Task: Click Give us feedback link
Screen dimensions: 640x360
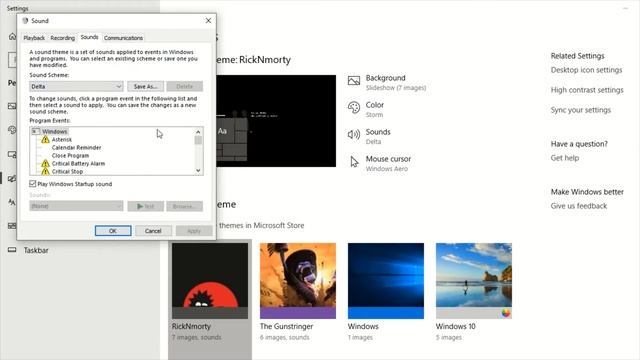Action: pos(579,206)
